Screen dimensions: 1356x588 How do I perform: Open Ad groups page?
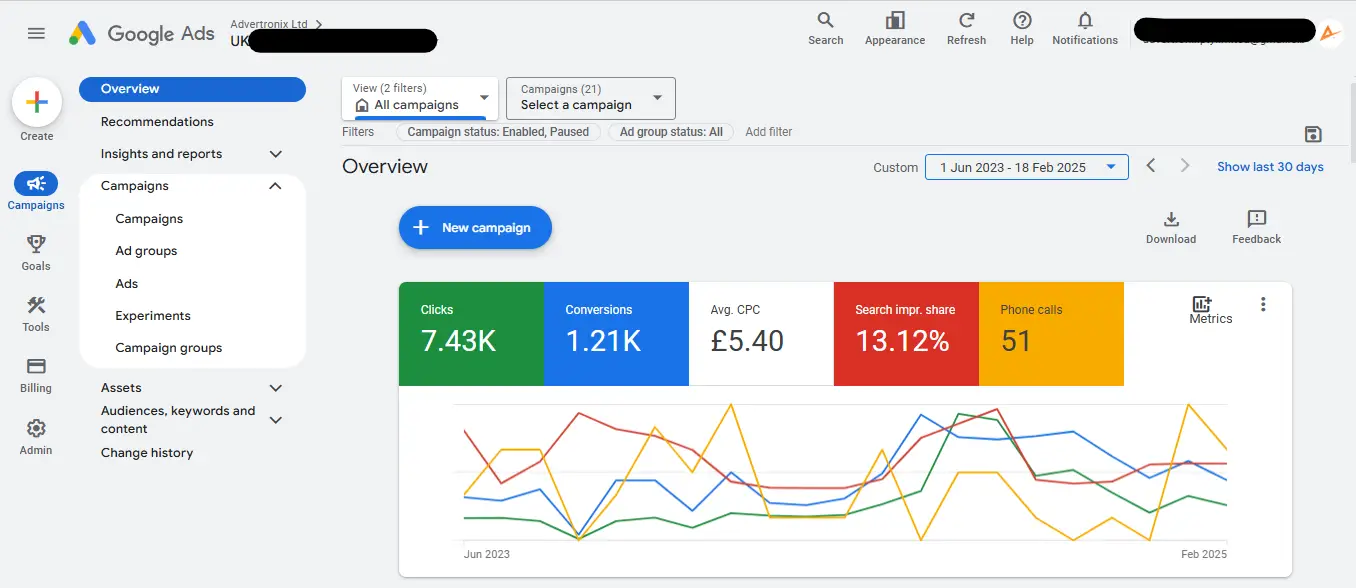146,251
